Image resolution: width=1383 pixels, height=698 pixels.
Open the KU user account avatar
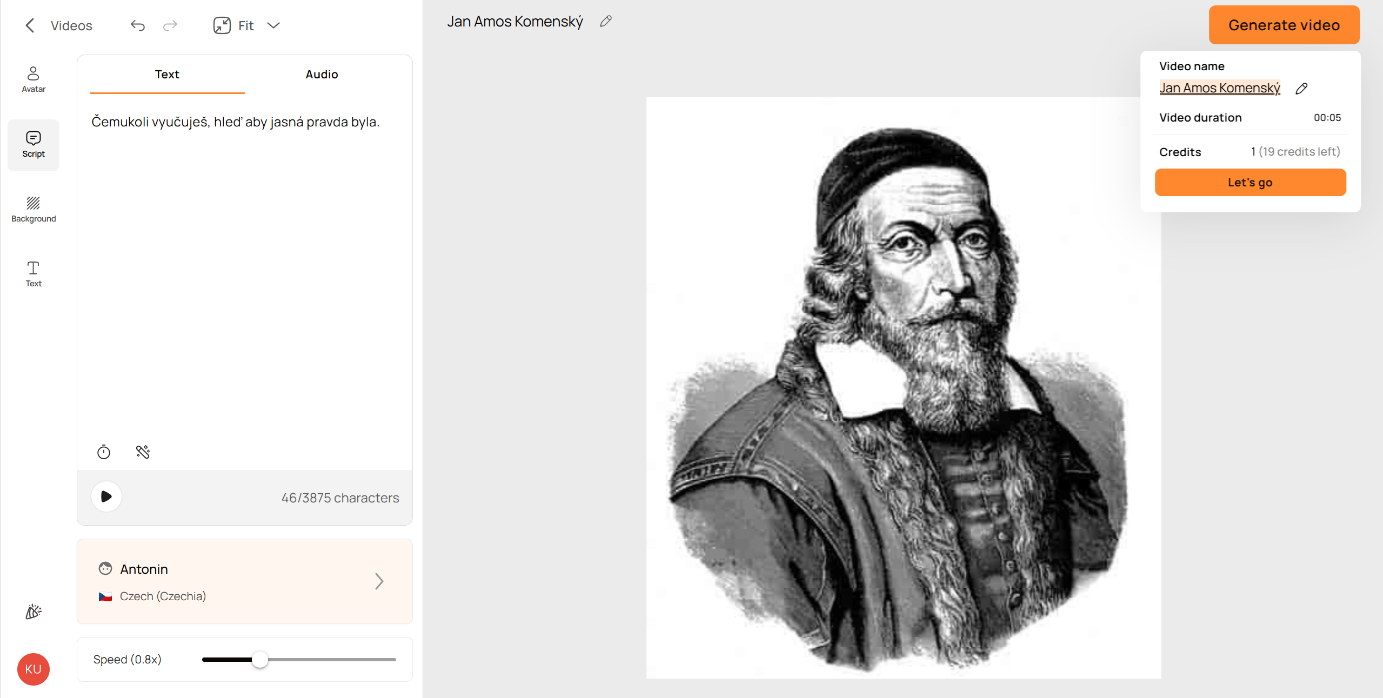(x=33, y=669)
